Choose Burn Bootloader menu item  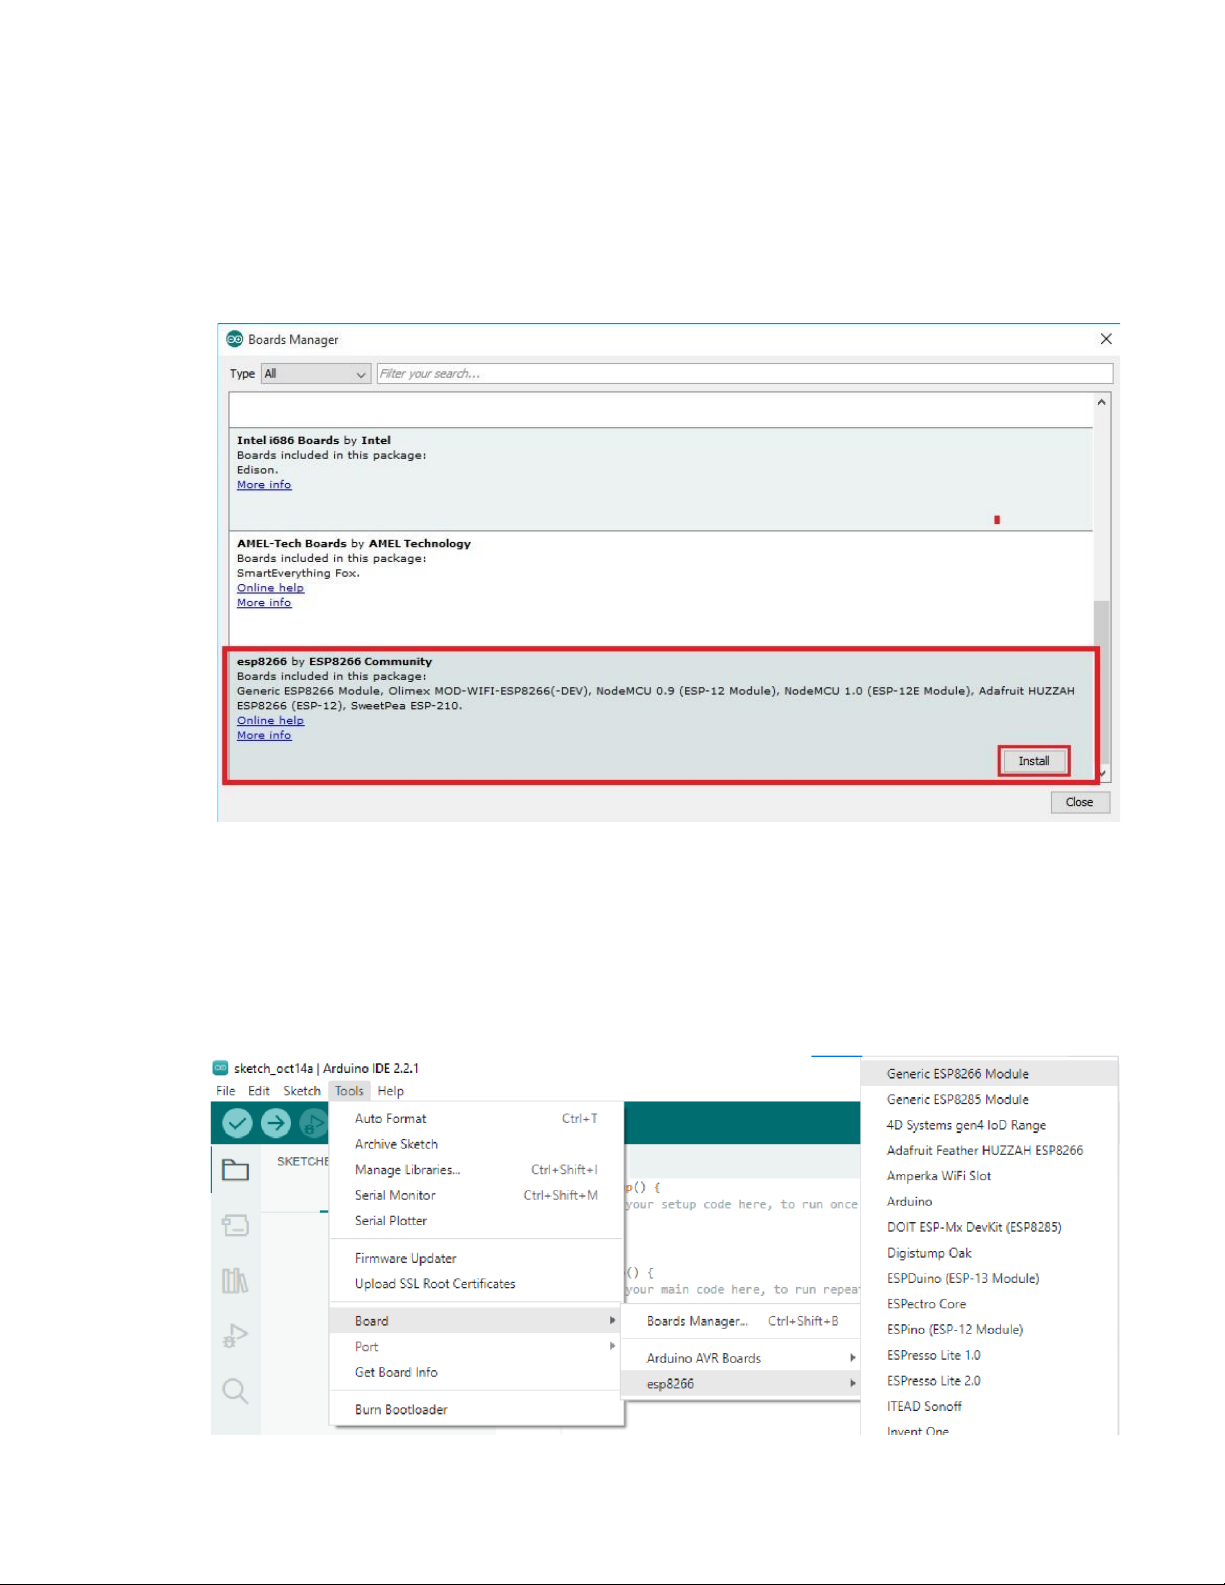(476, 1410)
